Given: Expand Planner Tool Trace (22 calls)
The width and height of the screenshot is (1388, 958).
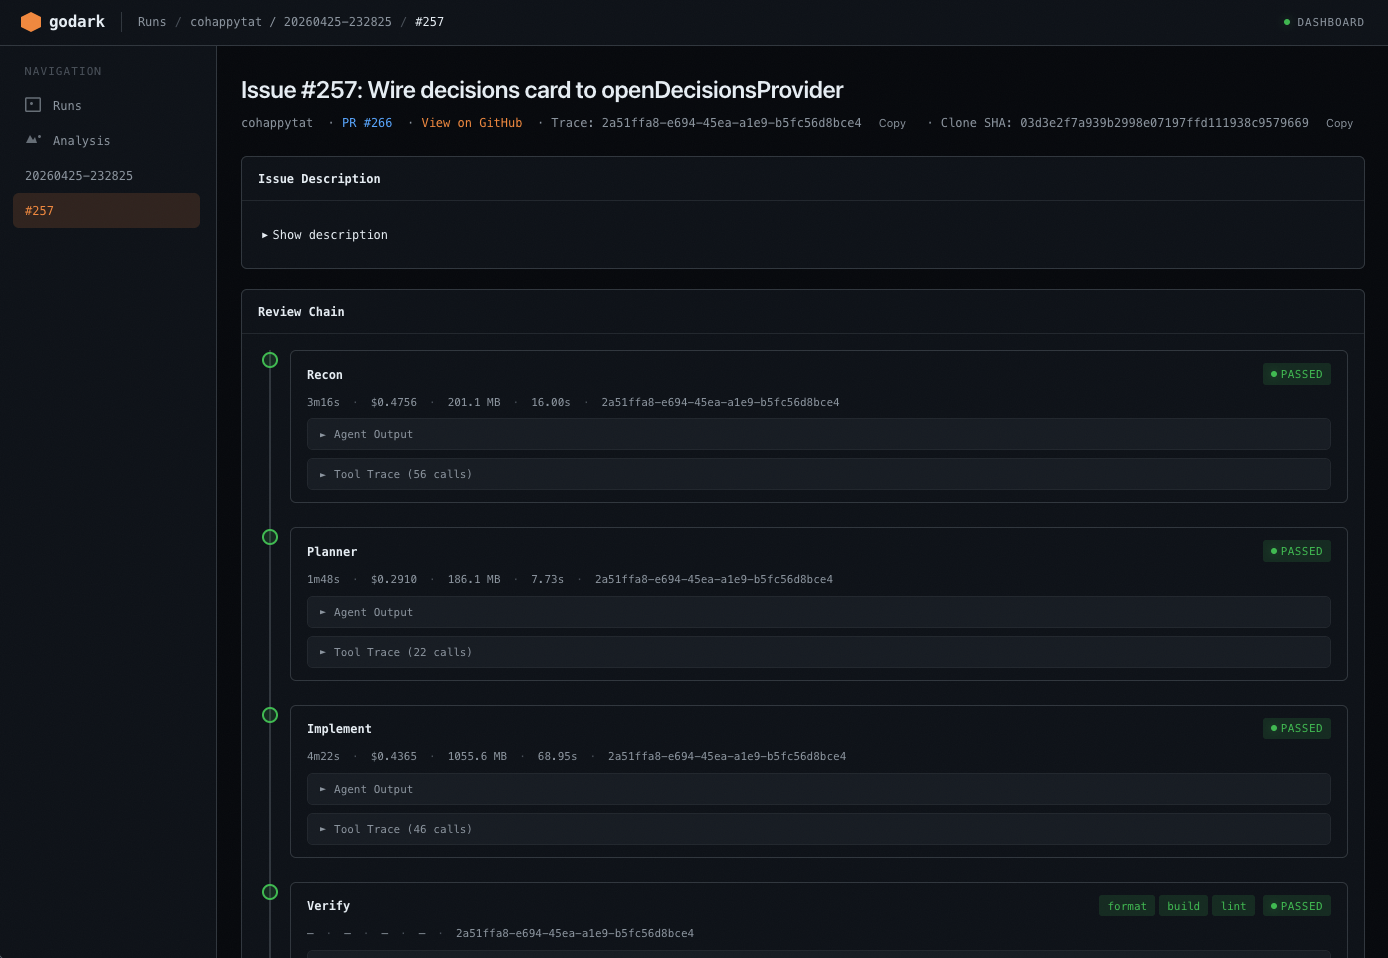Looking at the screenshot, I should point(818,652).
